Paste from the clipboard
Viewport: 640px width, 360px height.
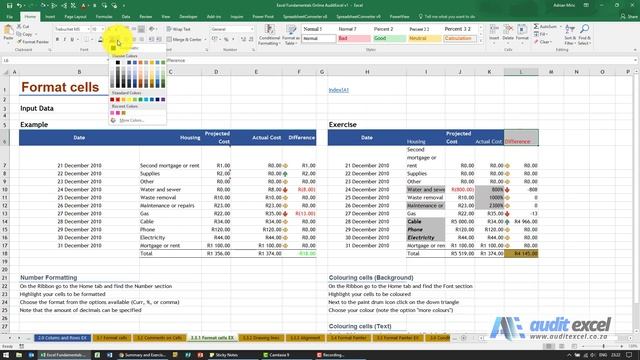click(8, 33)
